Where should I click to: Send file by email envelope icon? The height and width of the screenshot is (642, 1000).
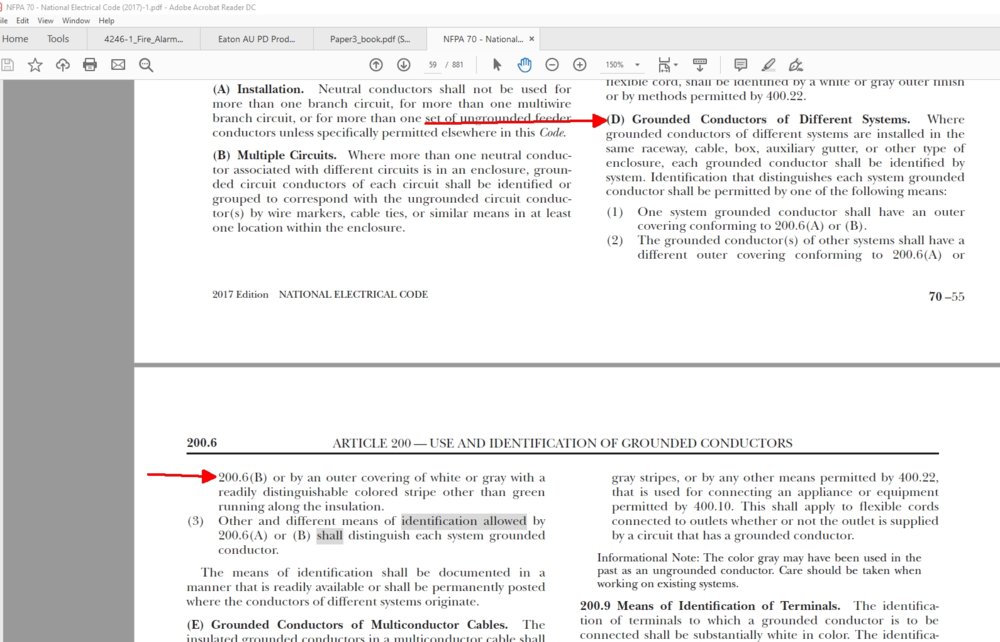[x=118, y=64]
